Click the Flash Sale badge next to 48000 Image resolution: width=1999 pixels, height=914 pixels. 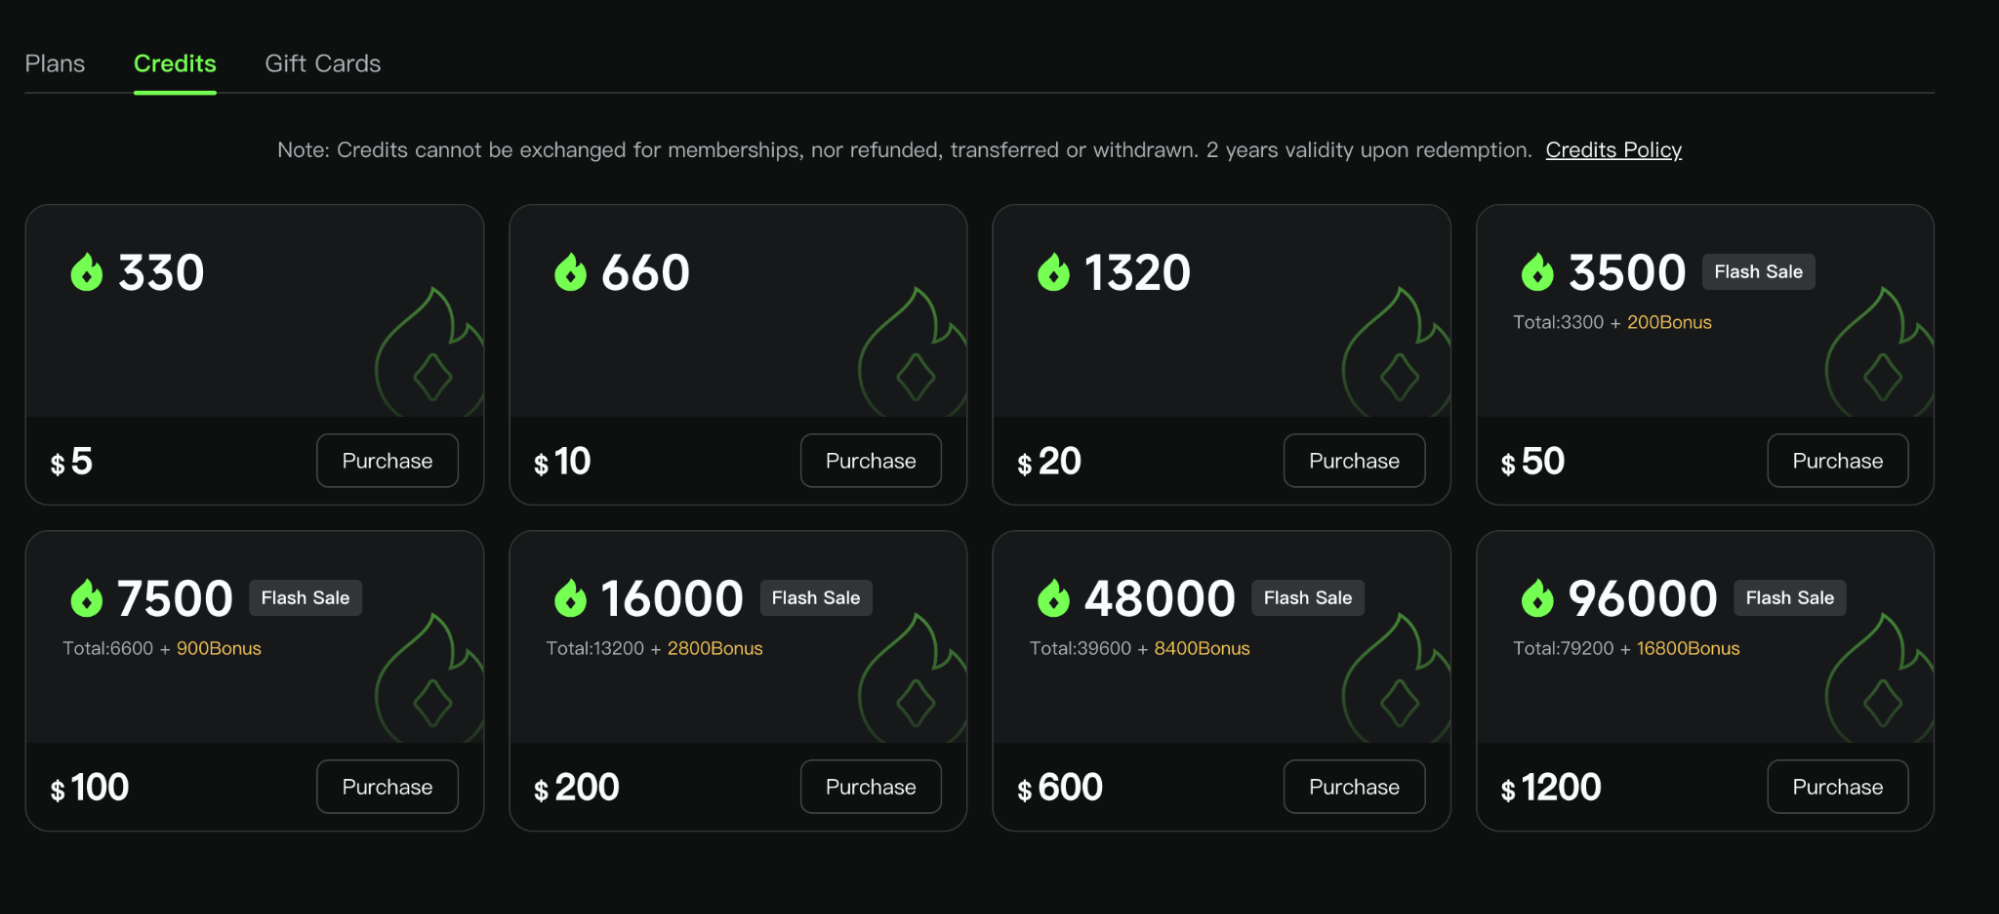(1307, 598)
